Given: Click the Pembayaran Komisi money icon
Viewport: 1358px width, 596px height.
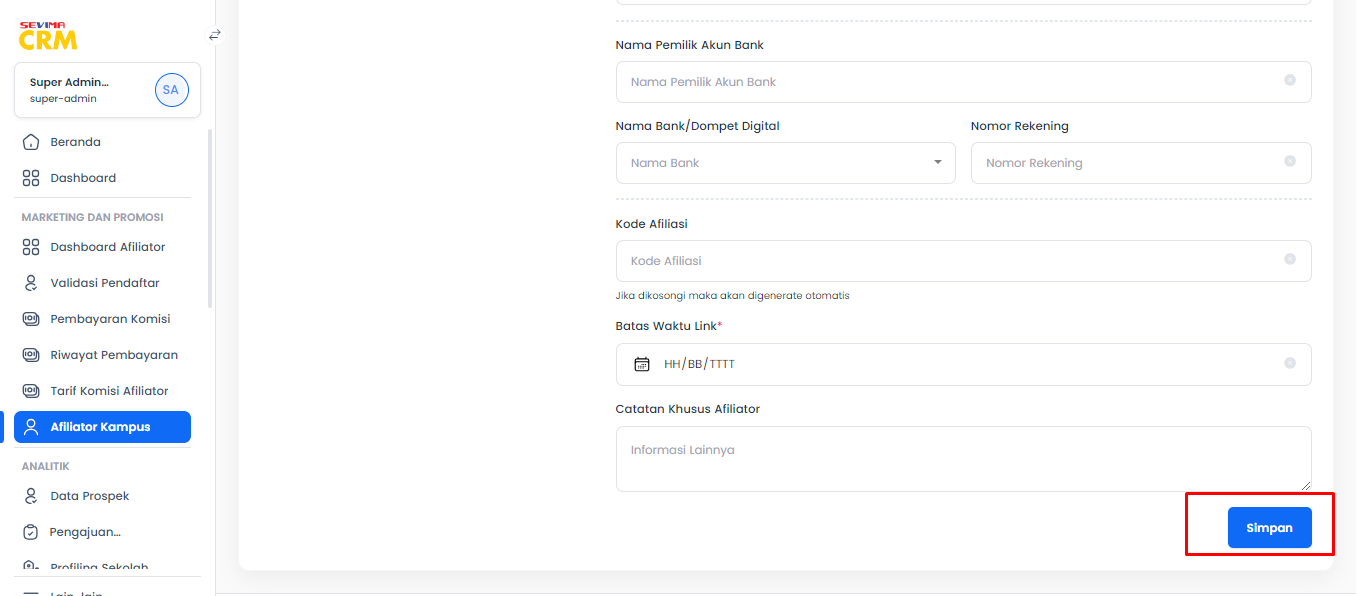Looking at the screenshot, I should tap(31, 319).
